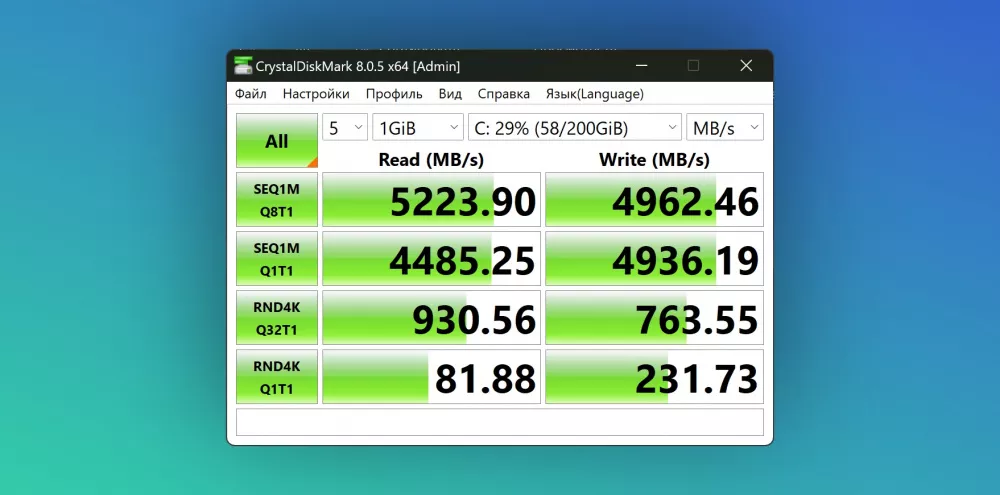The height and width of the screenshot is (495, 1000).
Task: Click the RND4K Q1T1 read value 81.88
Action: (432, 376)
